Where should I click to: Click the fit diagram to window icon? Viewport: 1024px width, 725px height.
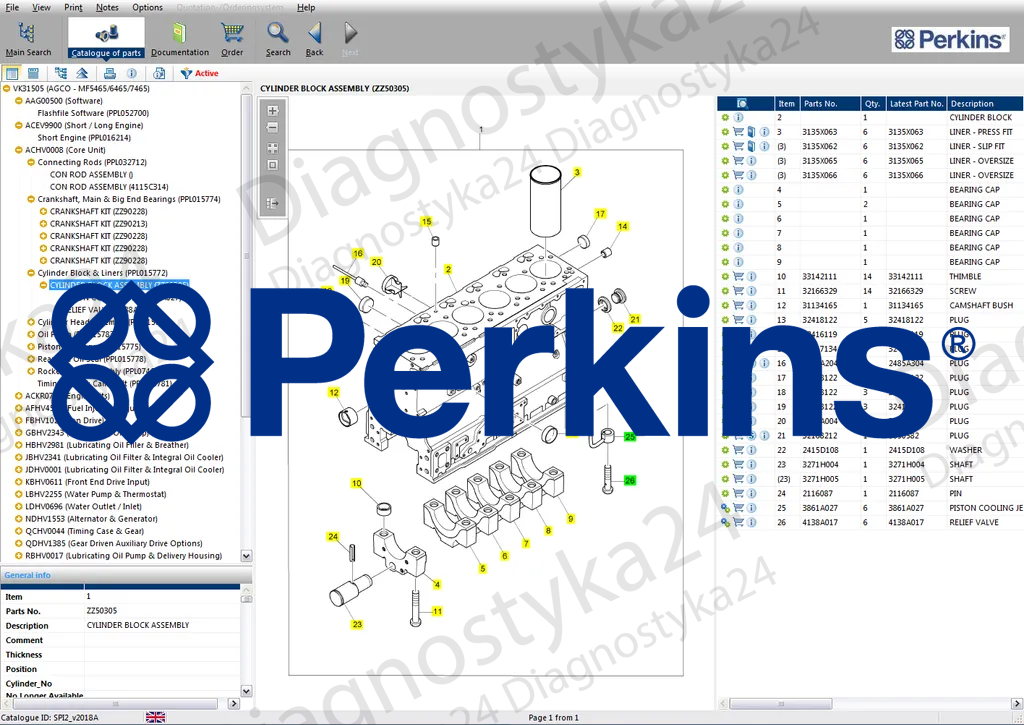pyautogui.click(x=273, y=148)
